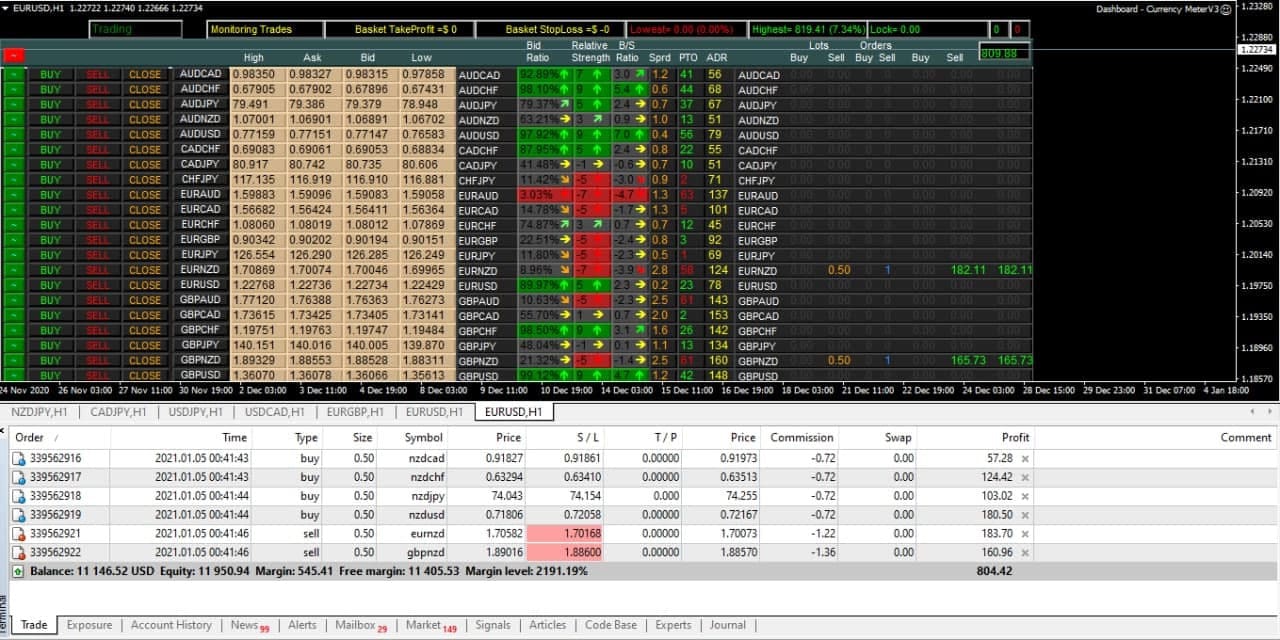Click the Expert Advisor smiley icon near Currency MeterV3
1280x640 pixels.
[1227, 10]
